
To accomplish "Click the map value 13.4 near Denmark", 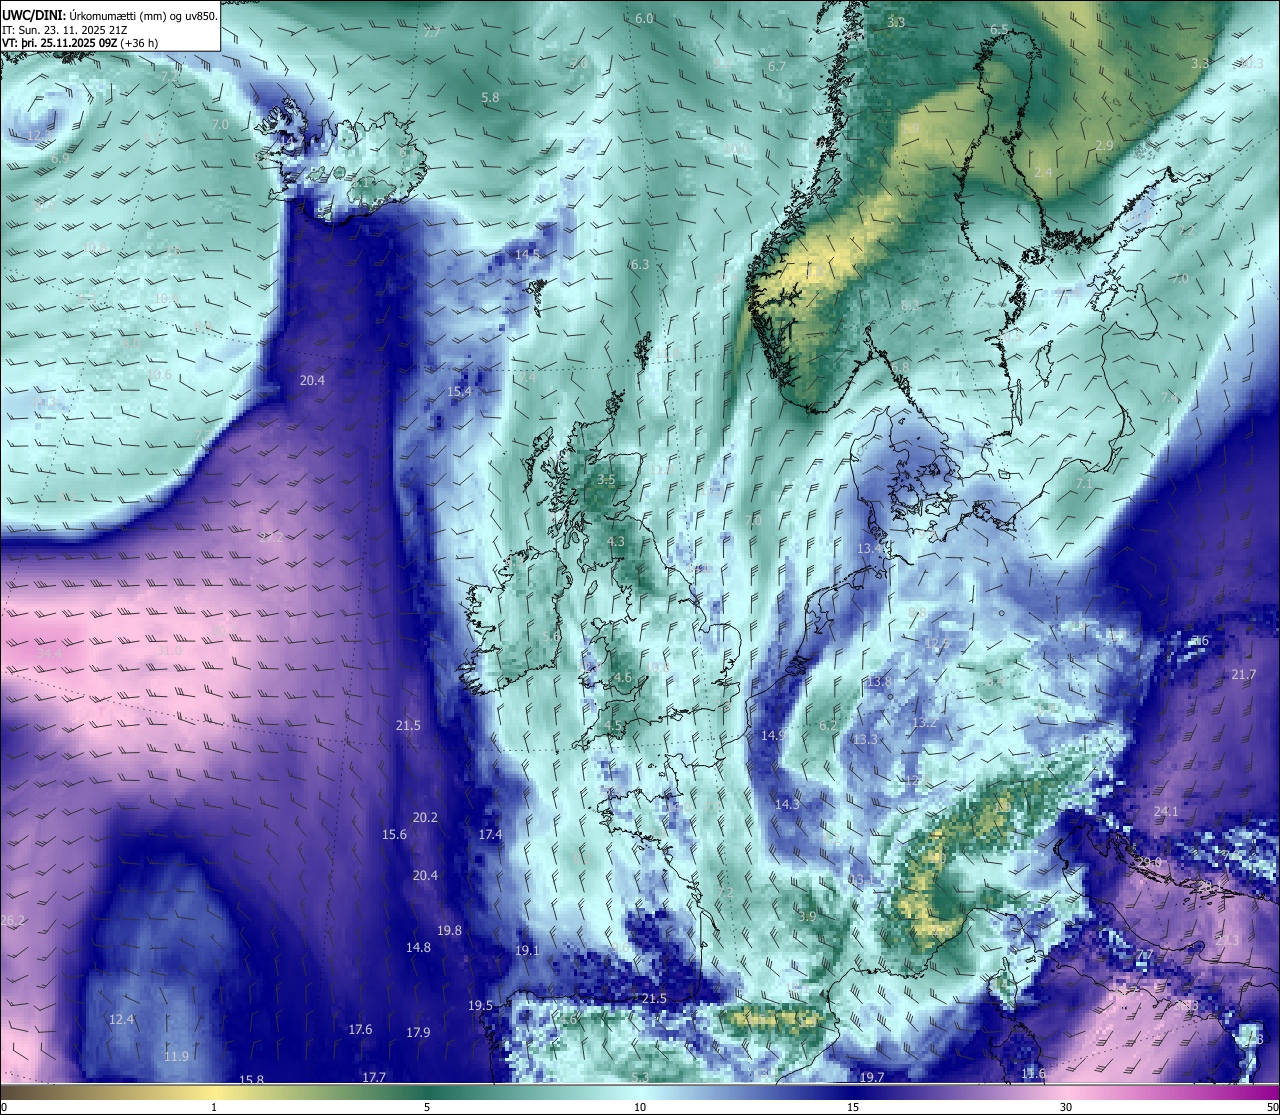I will point(871,549).
